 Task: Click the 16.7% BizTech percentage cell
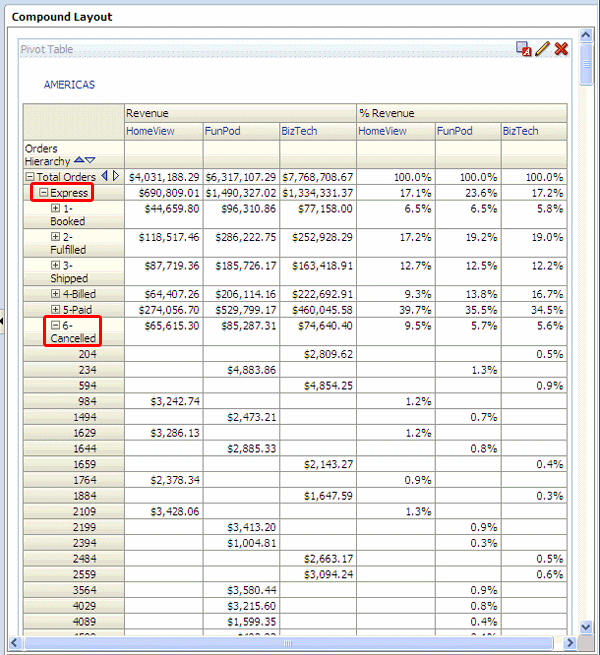[547, 294]
